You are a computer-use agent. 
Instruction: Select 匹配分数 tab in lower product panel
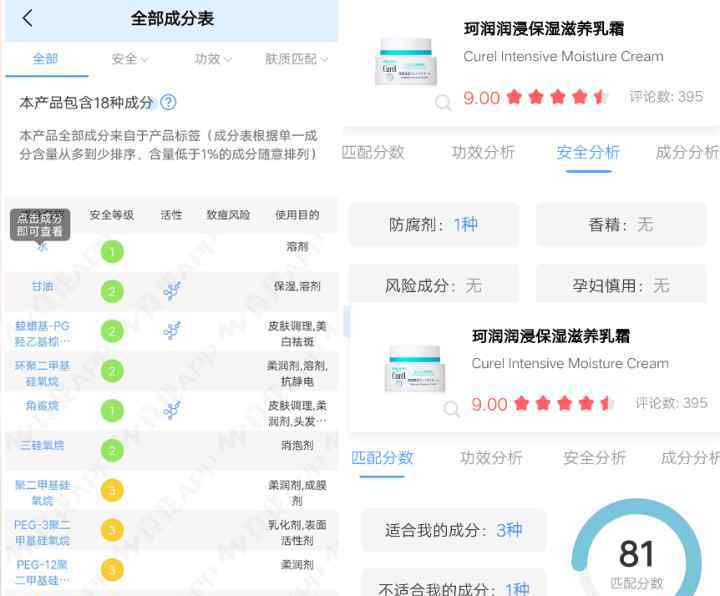pos(382,458)
